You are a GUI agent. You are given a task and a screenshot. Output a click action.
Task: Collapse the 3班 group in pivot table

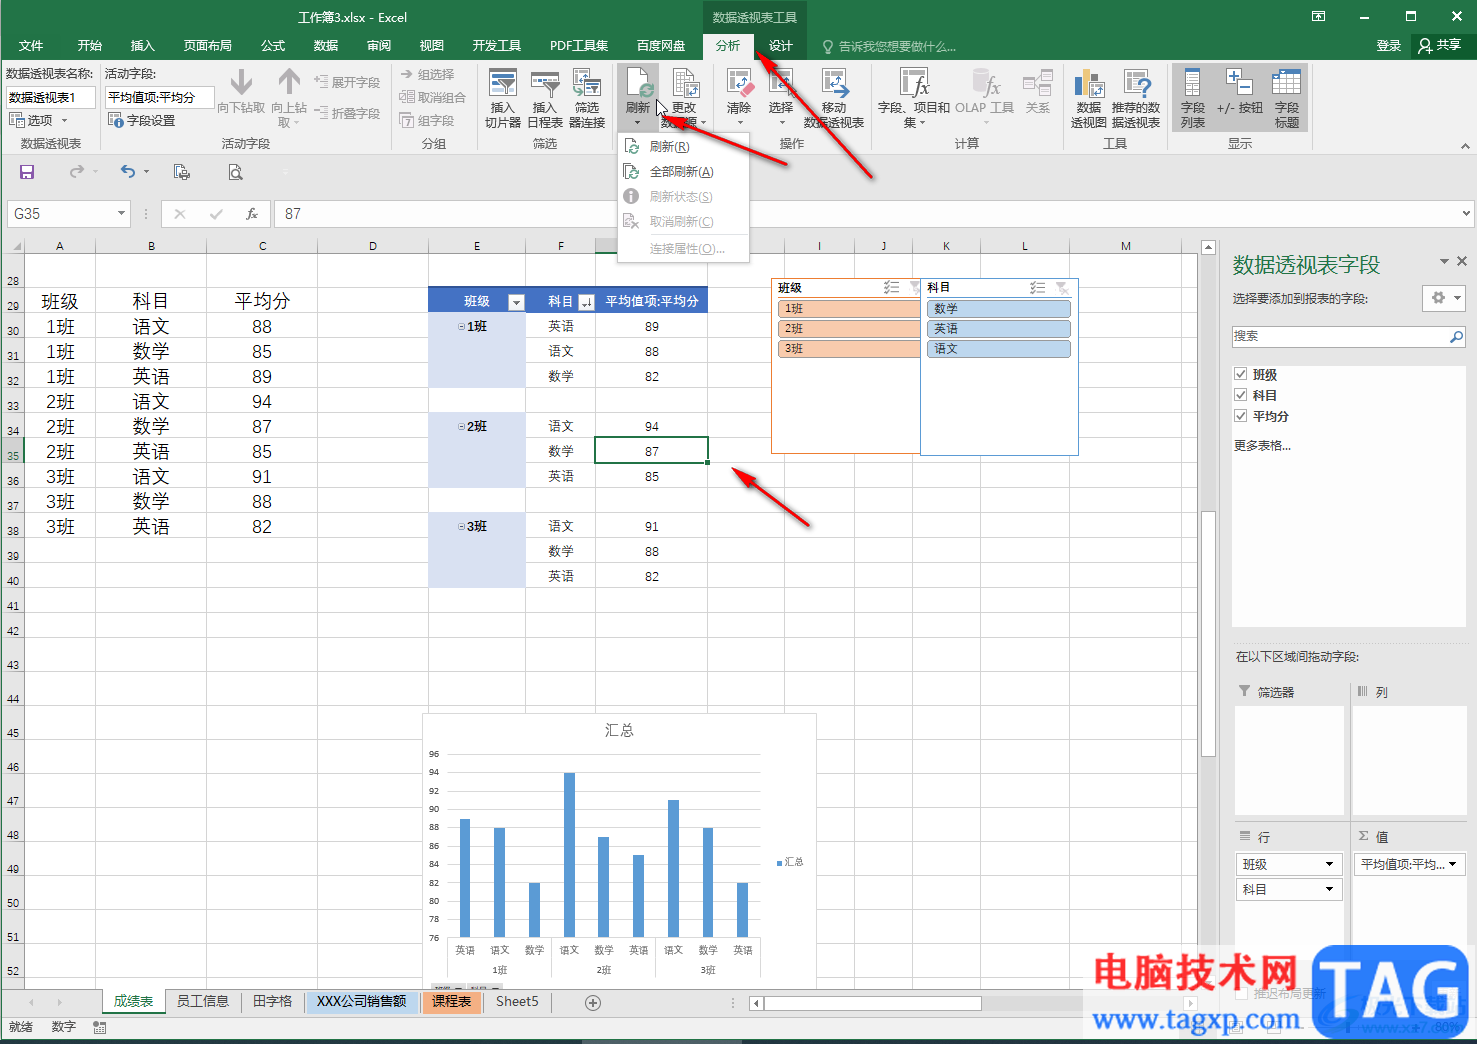[461, 527]
